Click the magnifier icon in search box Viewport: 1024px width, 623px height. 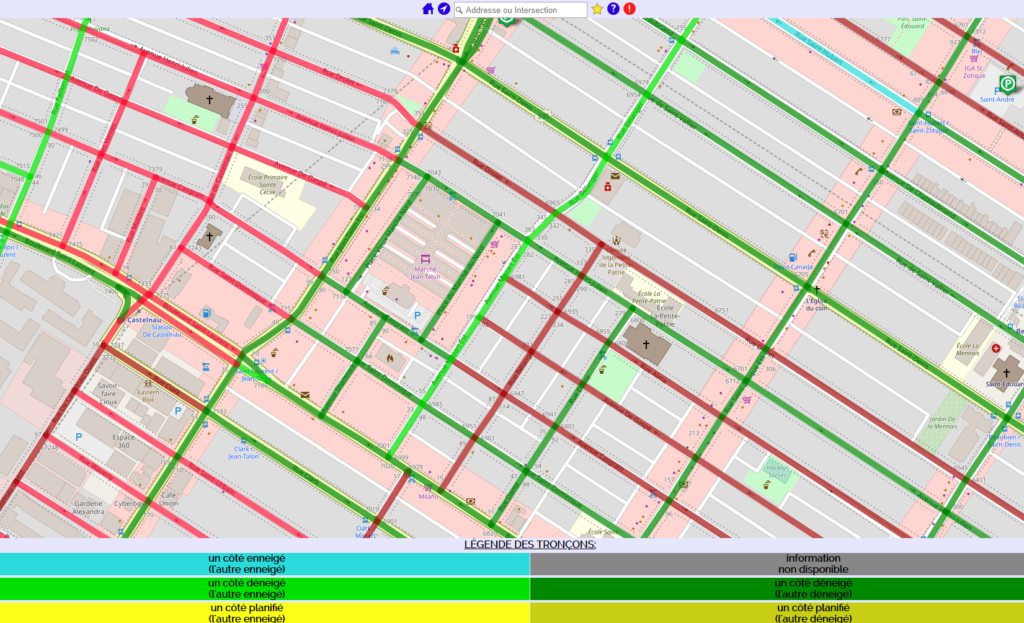pos(460,10)
